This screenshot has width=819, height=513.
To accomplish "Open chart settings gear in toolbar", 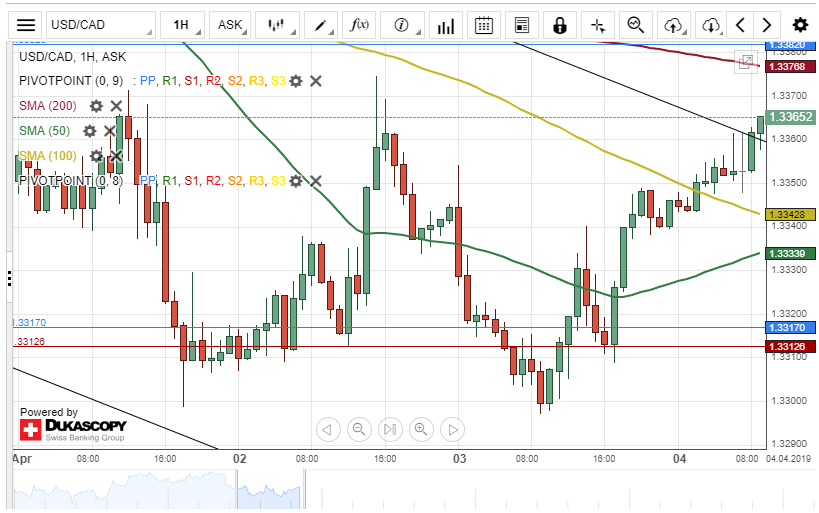I will (800, 25).
